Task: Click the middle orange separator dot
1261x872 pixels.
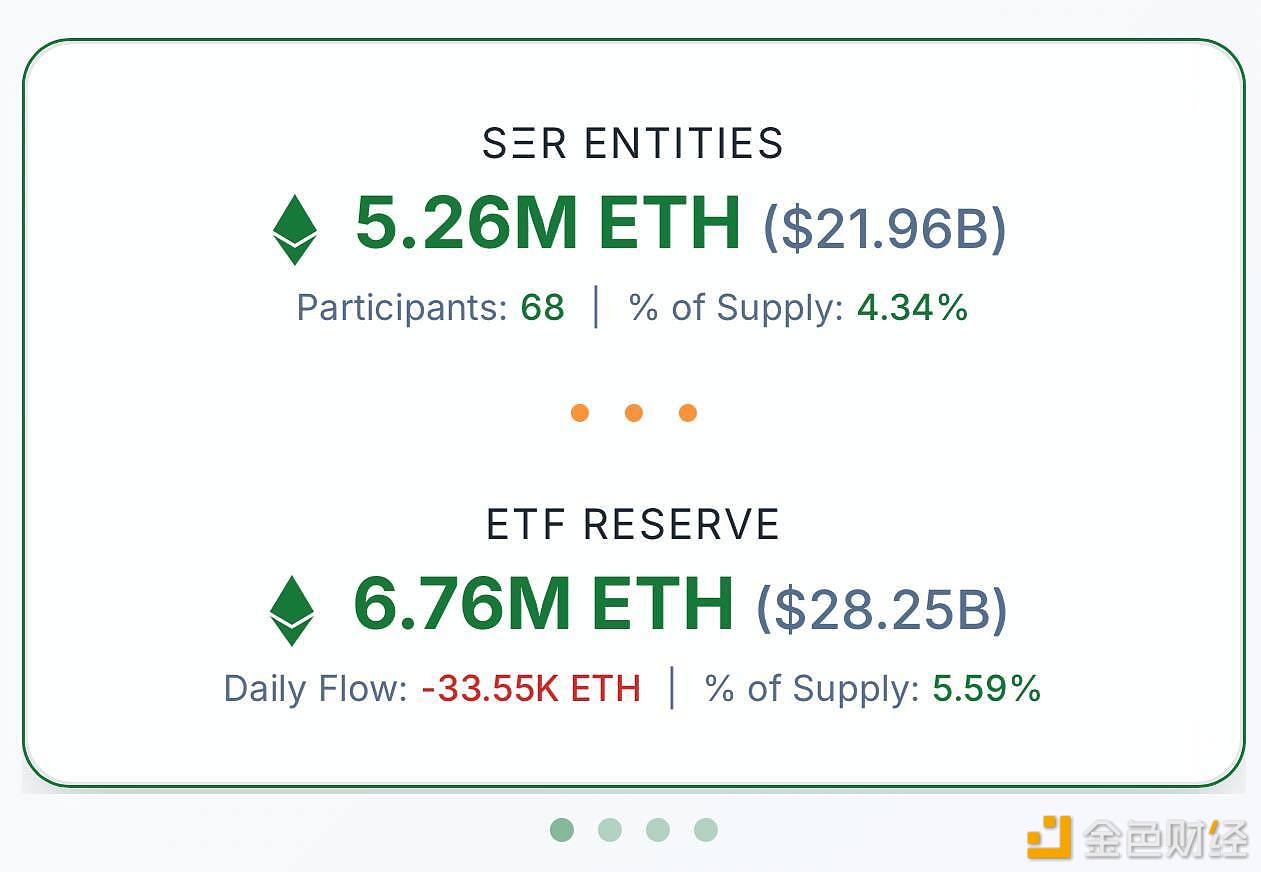Action: (634, 413)
